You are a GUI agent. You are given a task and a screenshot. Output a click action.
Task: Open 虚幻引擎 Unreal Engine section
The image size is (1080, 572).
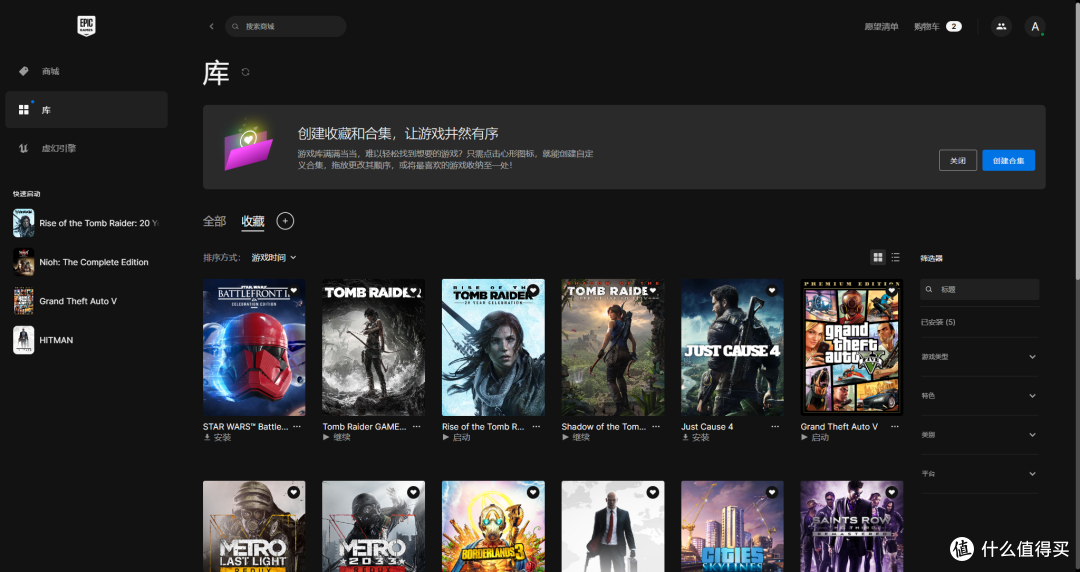(x=86, y=148)
